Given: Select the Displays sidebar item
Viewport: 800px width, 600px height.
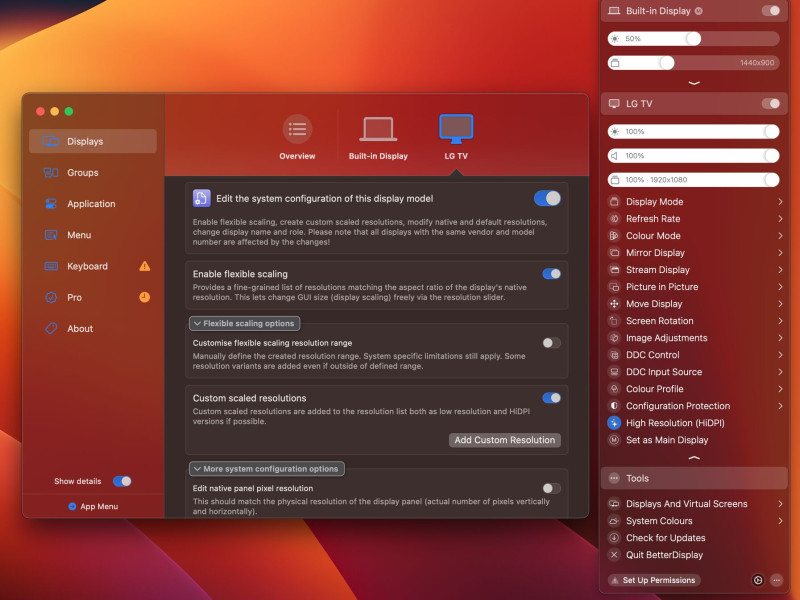Looking at the screenshot, I should click(93, 141).
